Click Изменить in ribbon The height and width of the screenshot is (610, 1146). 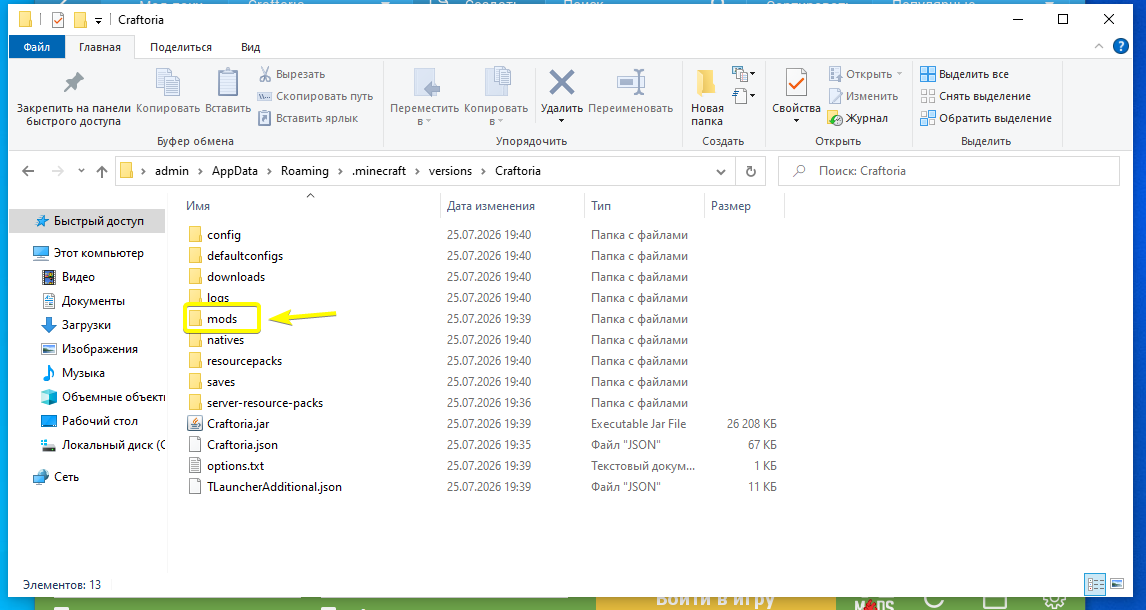(x=863, y=96)
